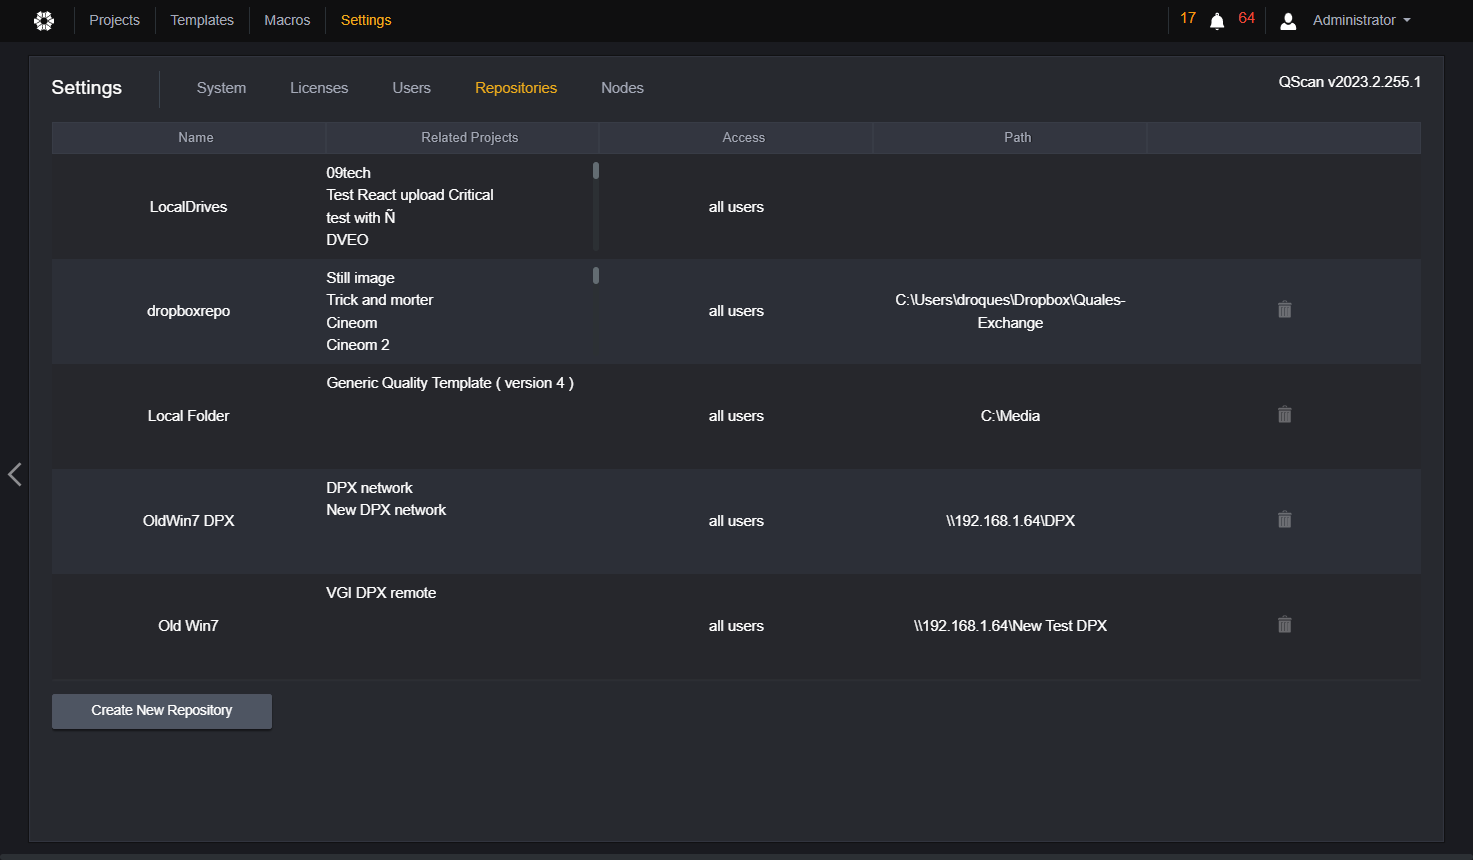Image resolution: width=1473 pixels, height=860 pixels.
Task: Switch to the System tab
Action: 221,88
